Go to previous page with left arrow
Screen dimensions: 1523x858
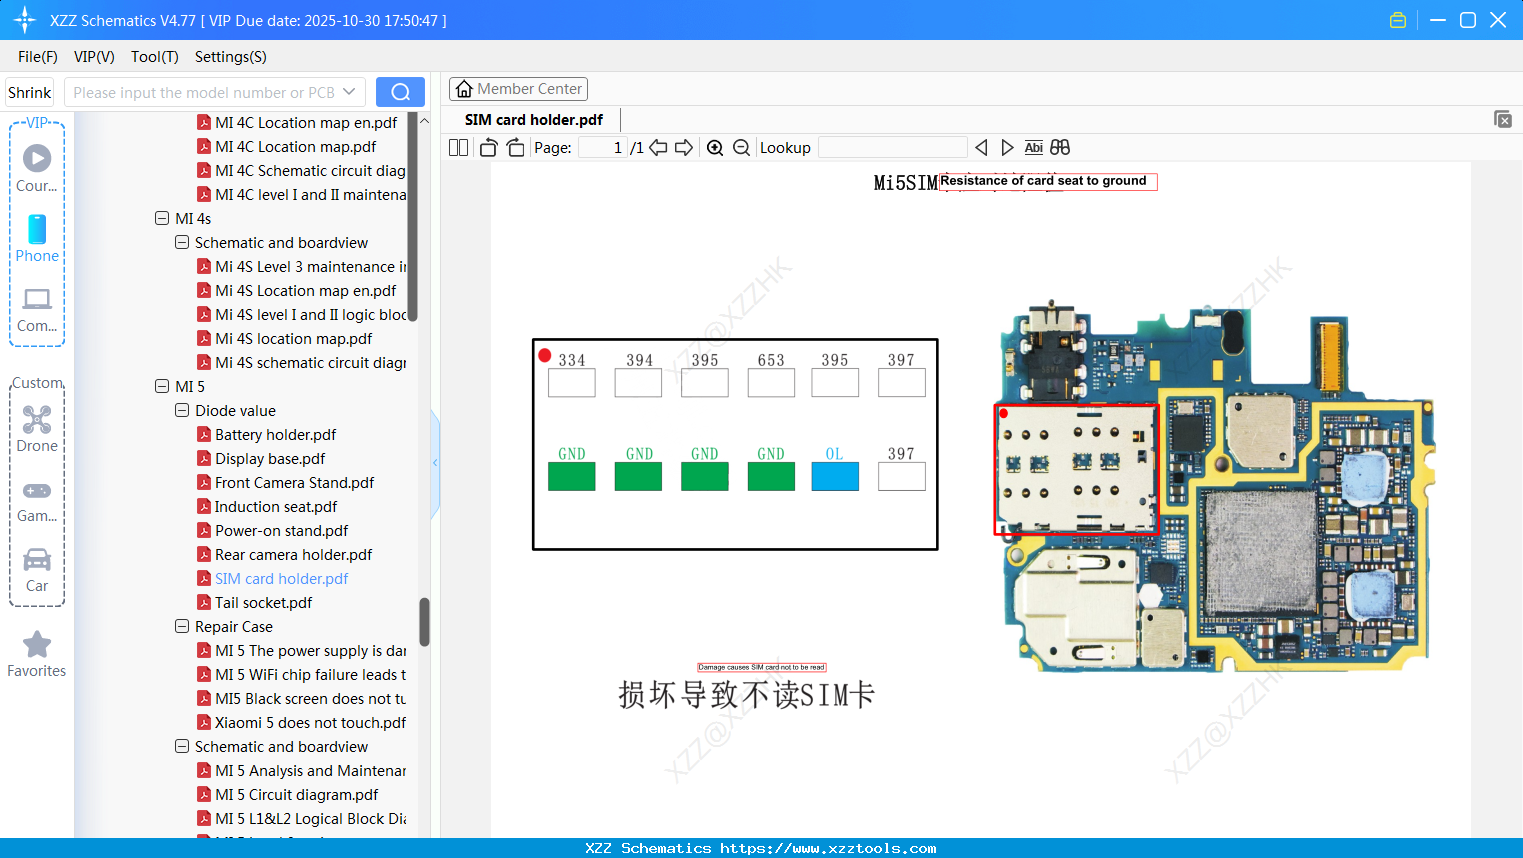pos(658,148)
